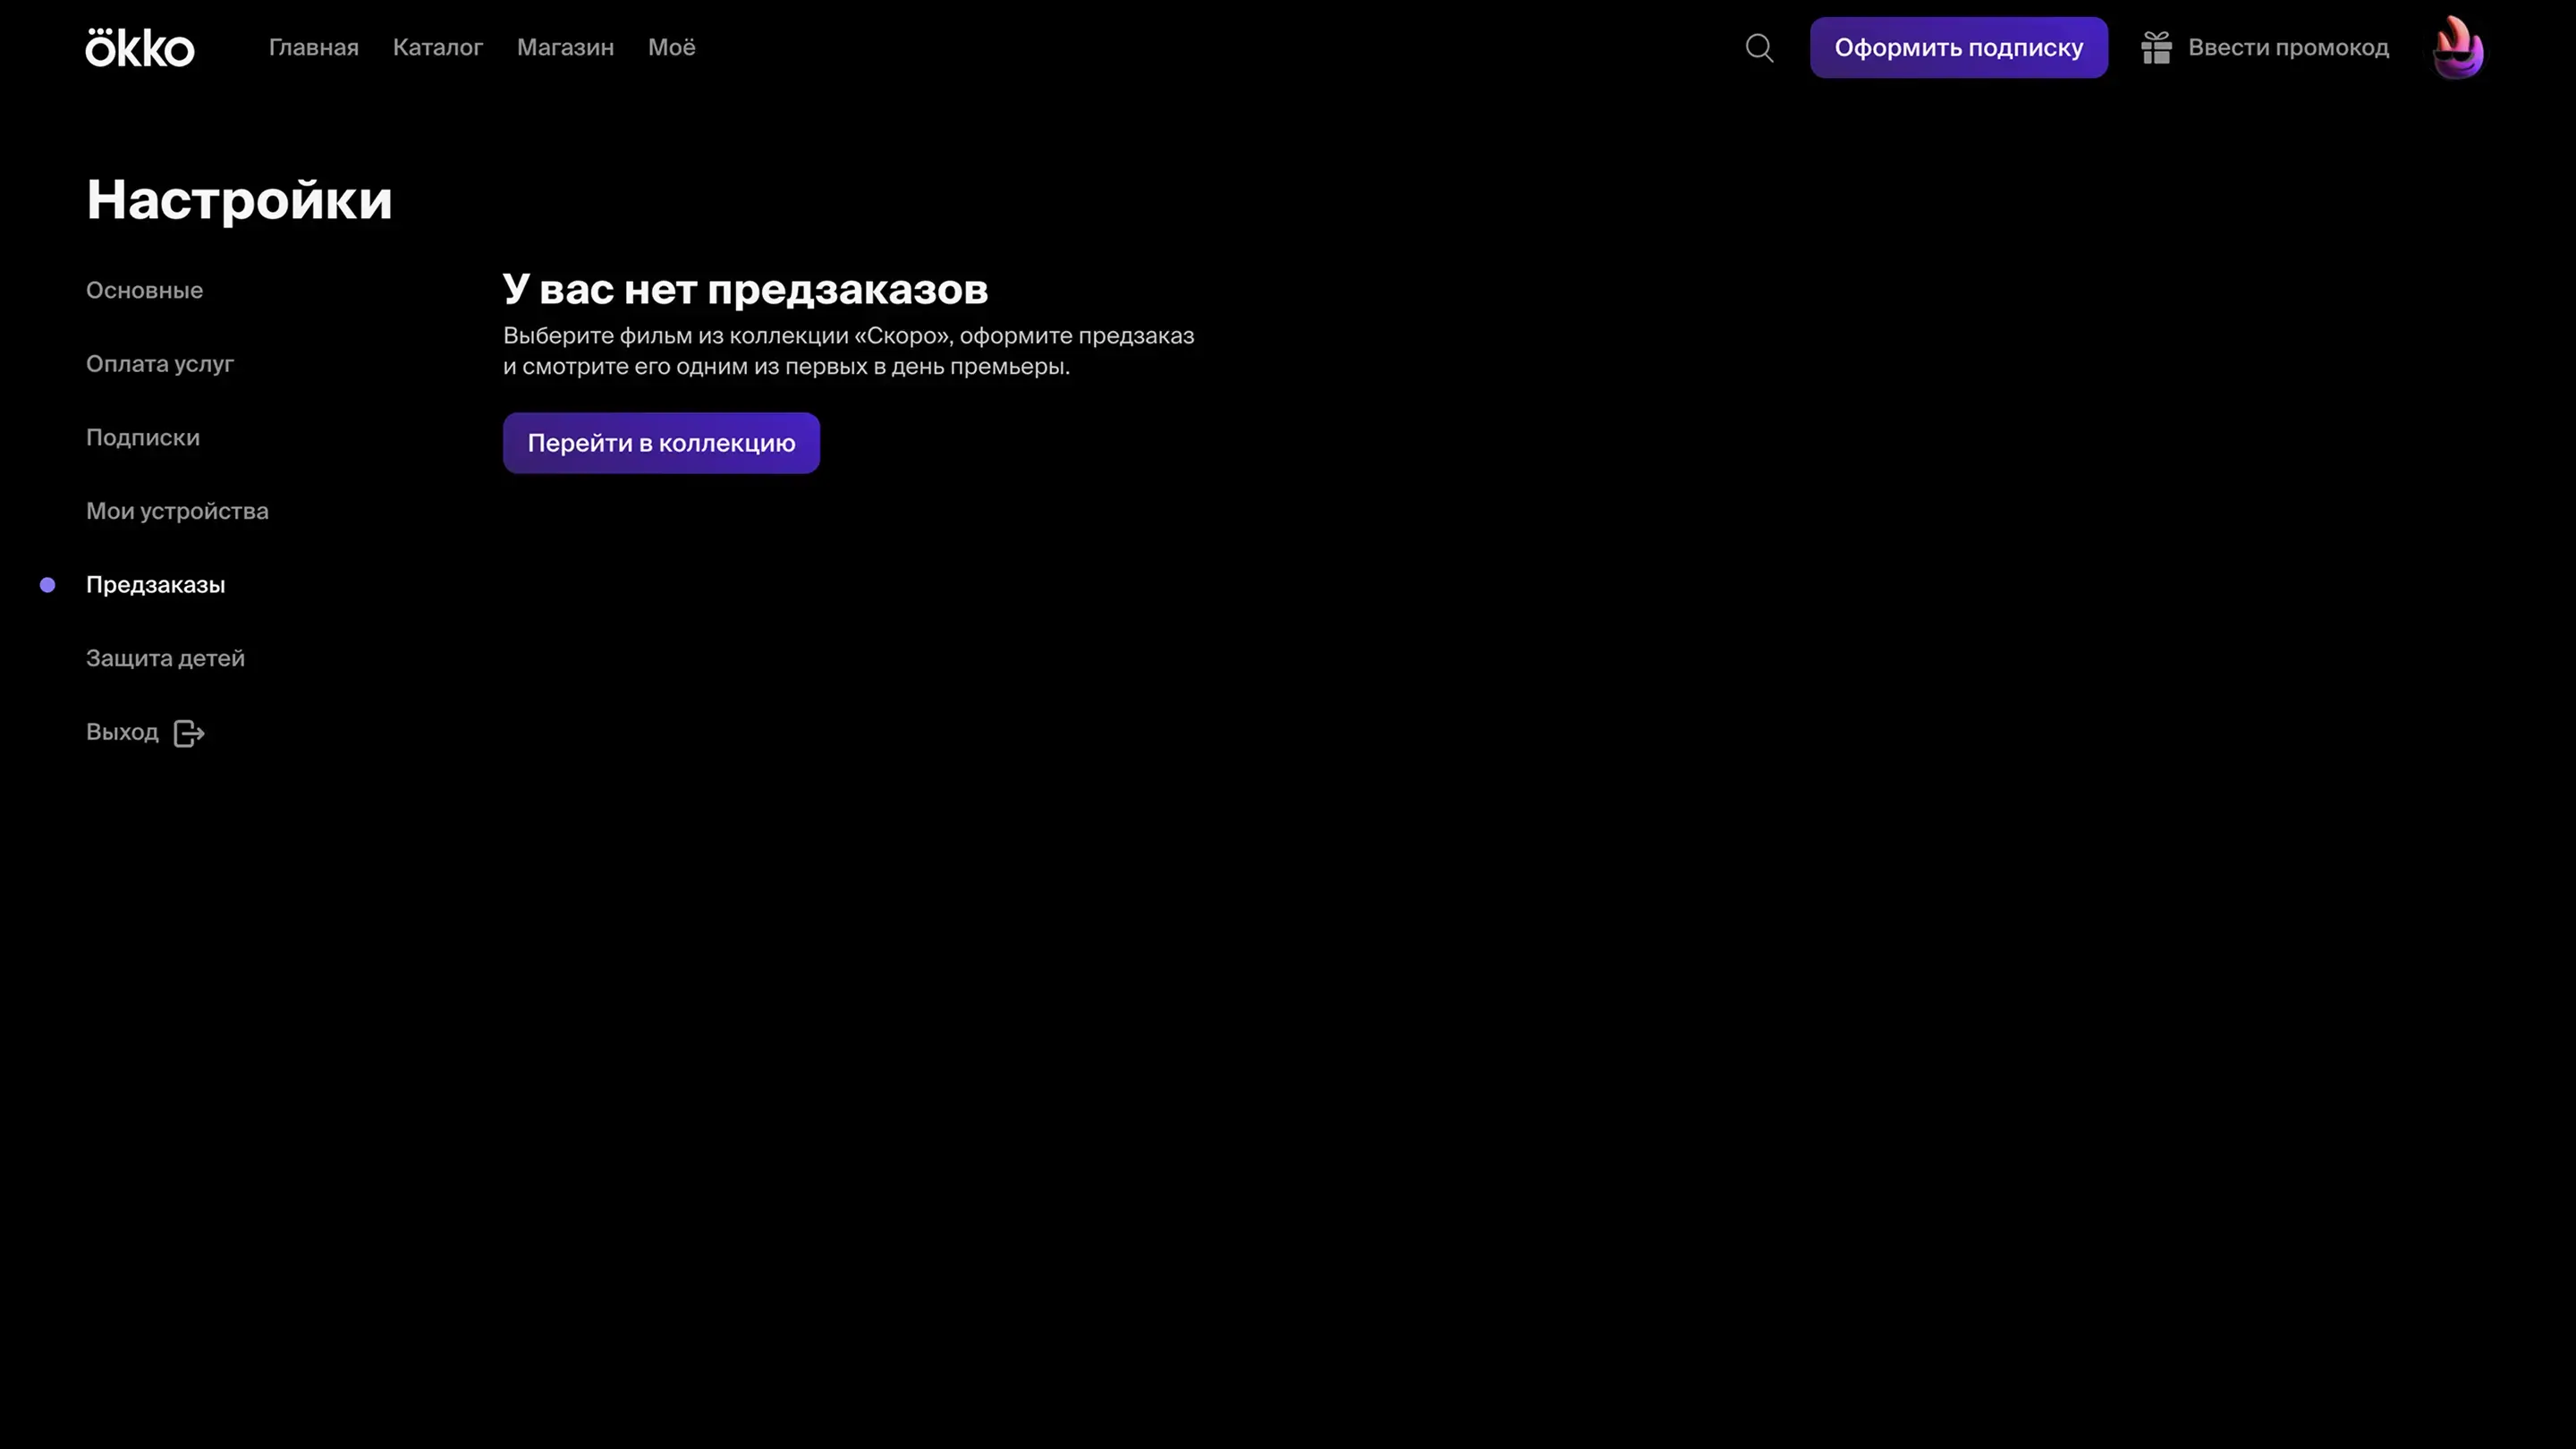This screenshot has width=2576, height=1449.
Task: Open search with magnifier icon
Action: tap(1759, 48)
